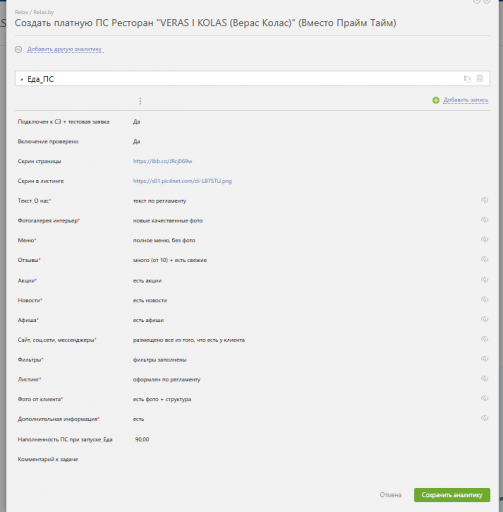503x512 pixels.
Task: Click value 'есть афиши'
Action: (x=148, y=320)
